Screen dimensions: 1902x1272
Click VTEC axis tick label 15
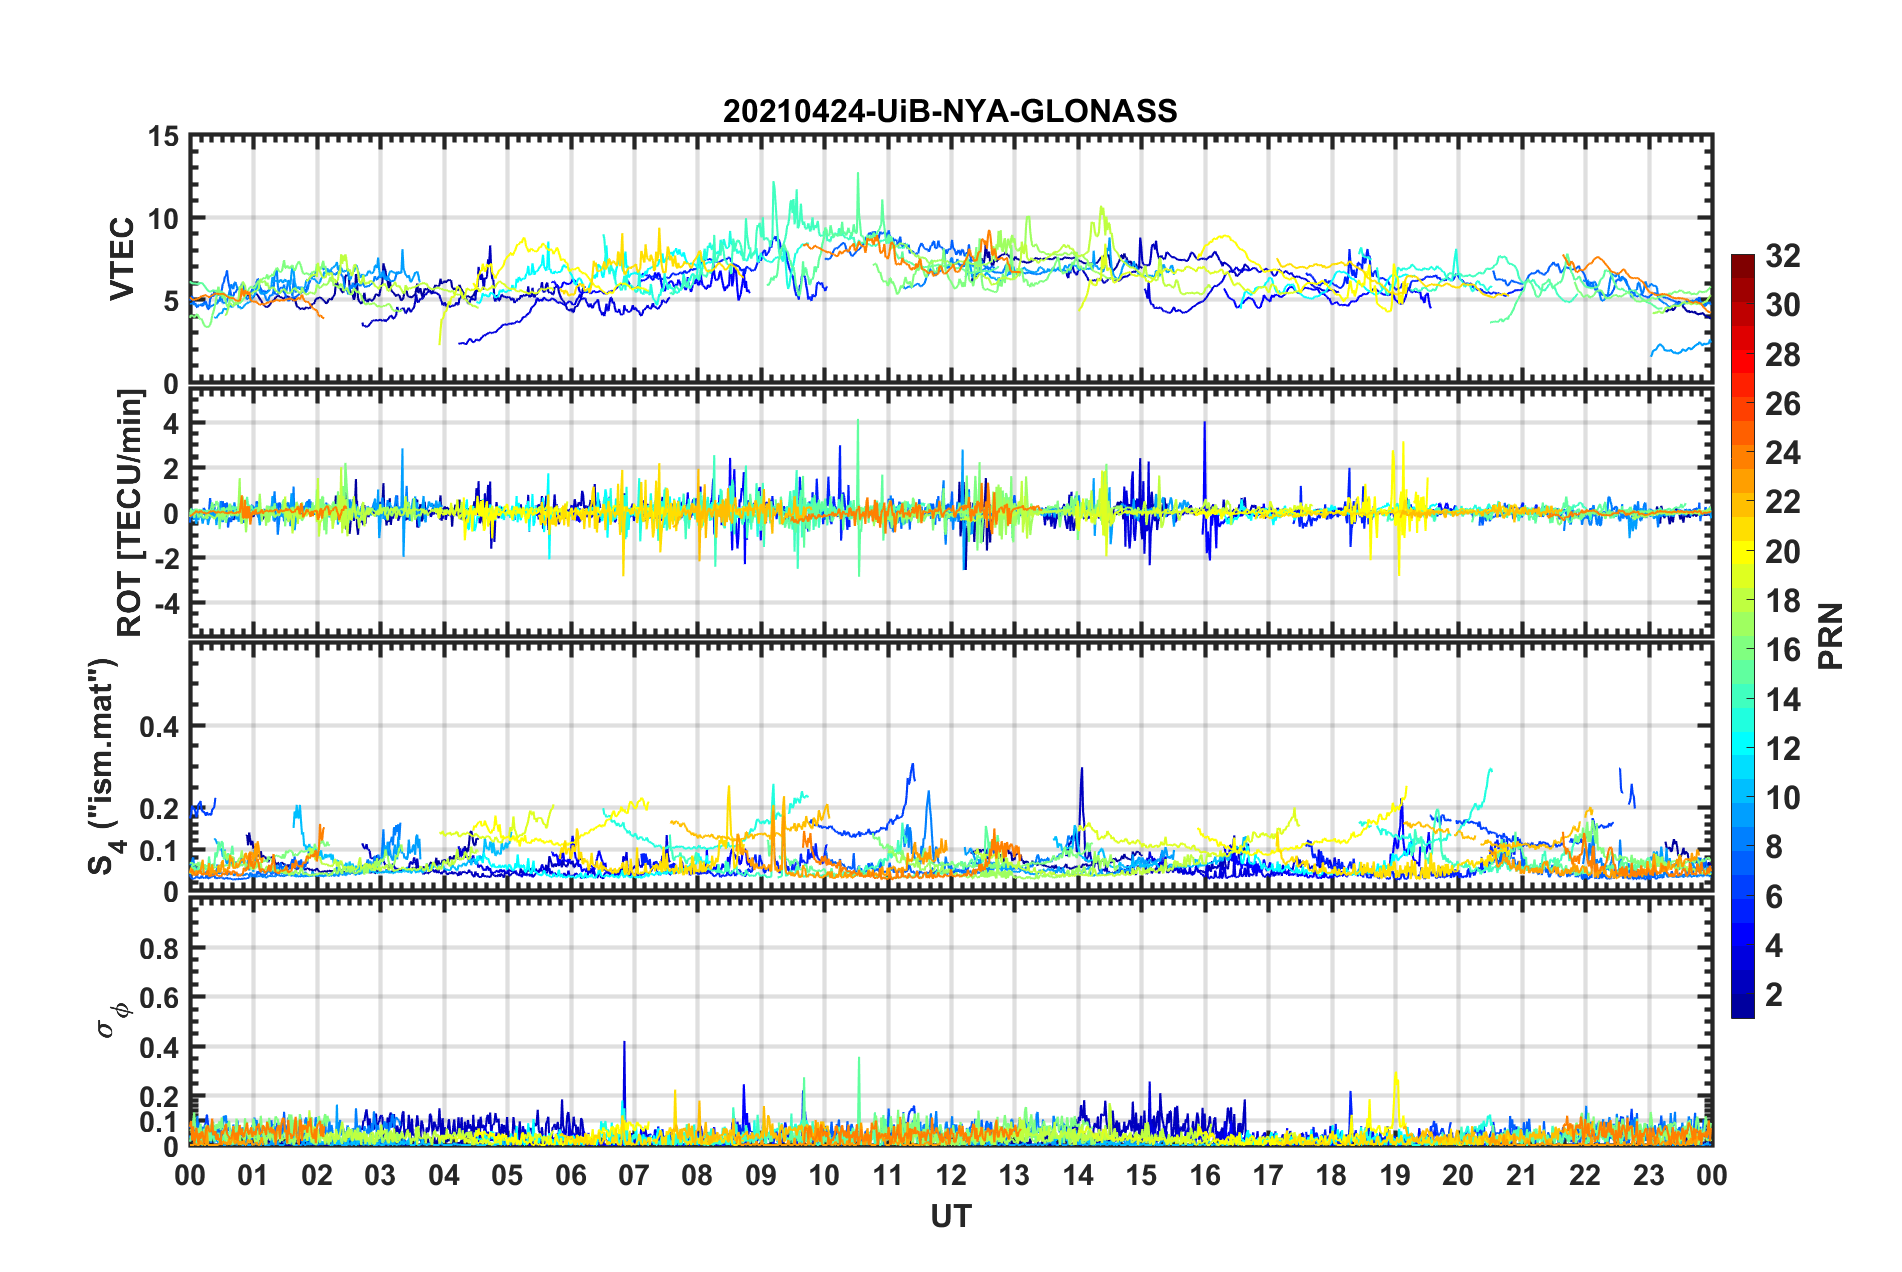point(163,136)
